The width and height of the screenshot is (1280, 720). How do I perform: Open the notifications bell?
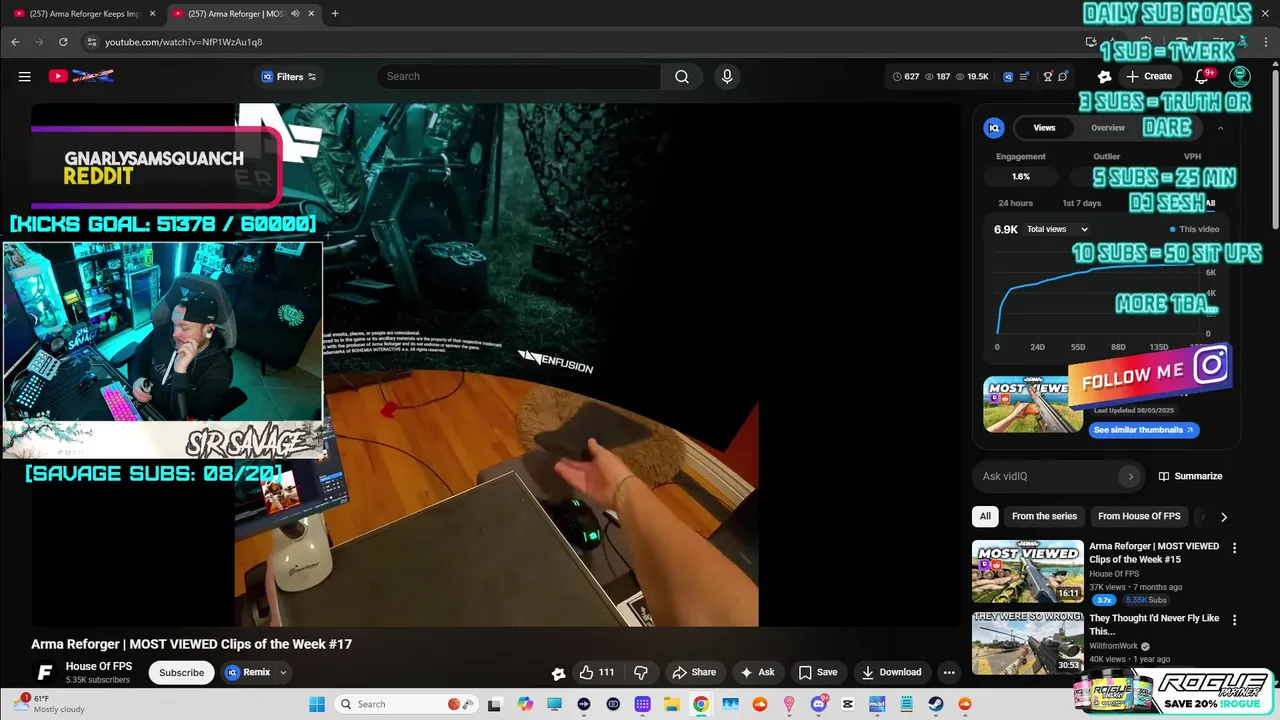click(x=1202, y=76)
